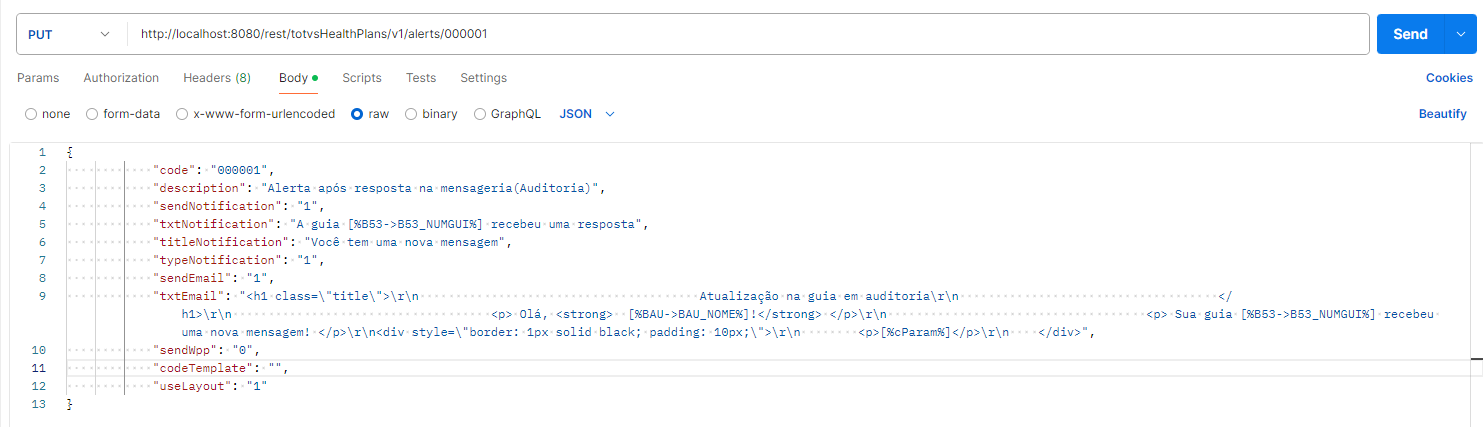Image resolution: width=1483 pixels, height=427 pixels.
Task: Select the raw body radio button
Action: pyautogui.click(x=357, y=114)
